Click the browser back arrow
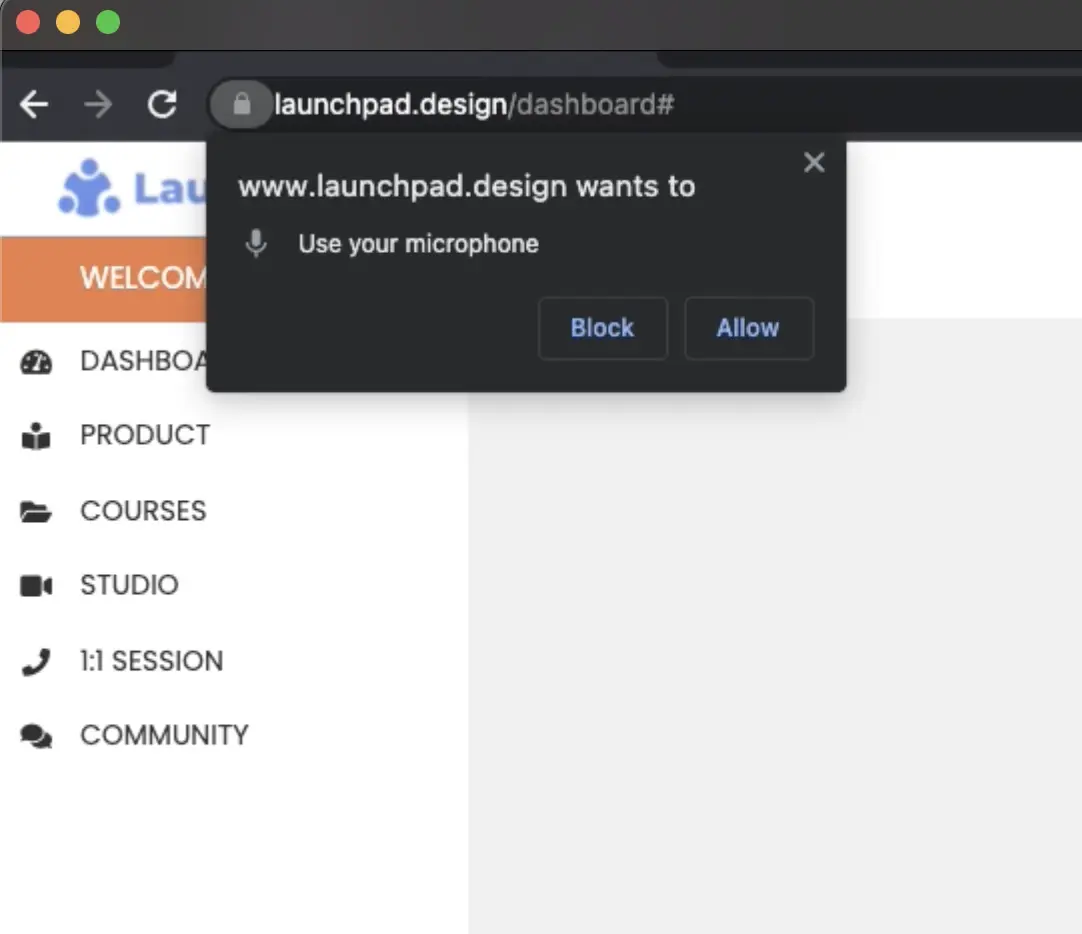The width and height of the screenshot is (1082, 934). click(x=34, y=105)
